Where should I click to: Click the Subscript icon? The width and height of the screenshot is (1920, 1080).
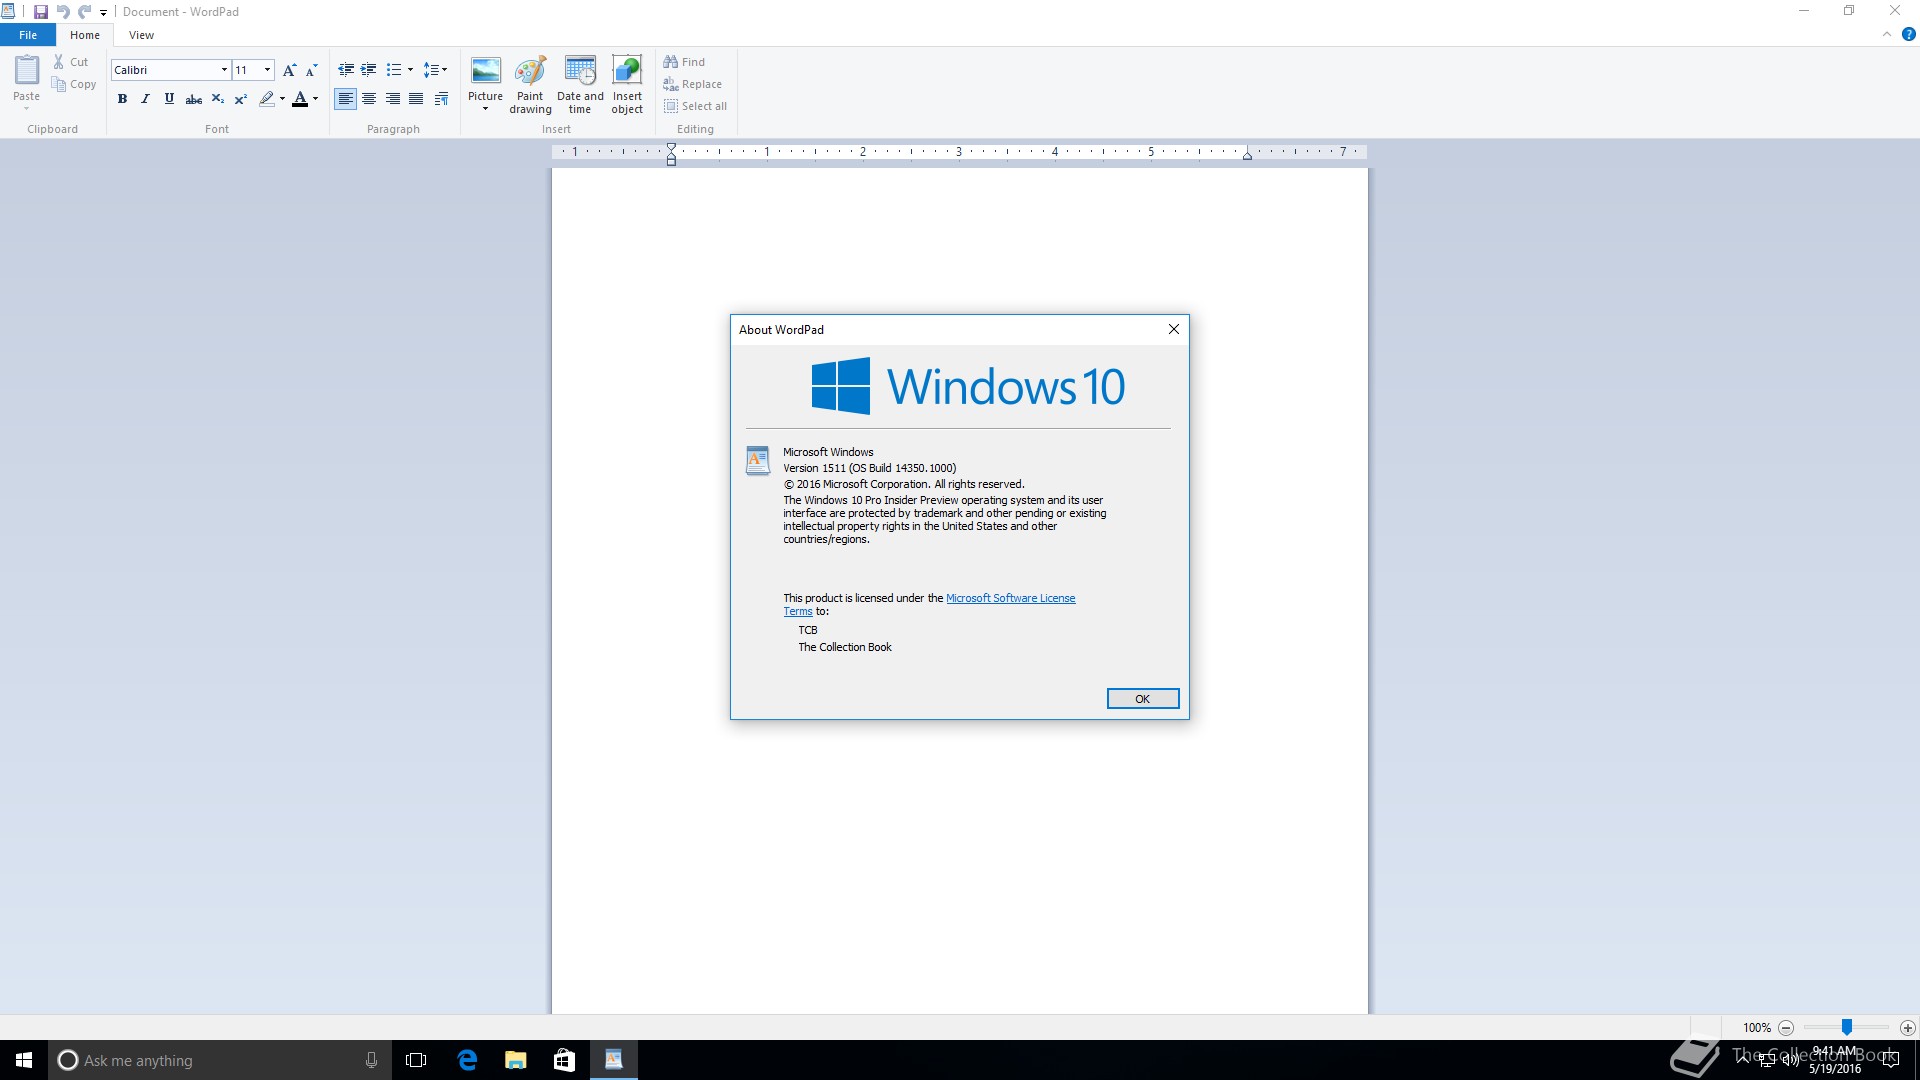click(x=217, y=99)
